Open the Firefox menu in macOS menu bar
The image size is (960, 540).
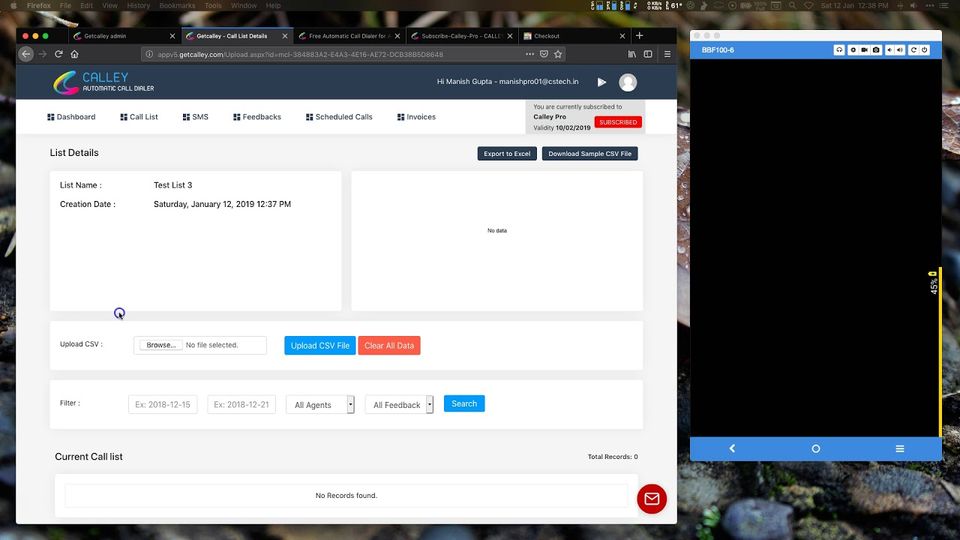[x=39, y=6]
